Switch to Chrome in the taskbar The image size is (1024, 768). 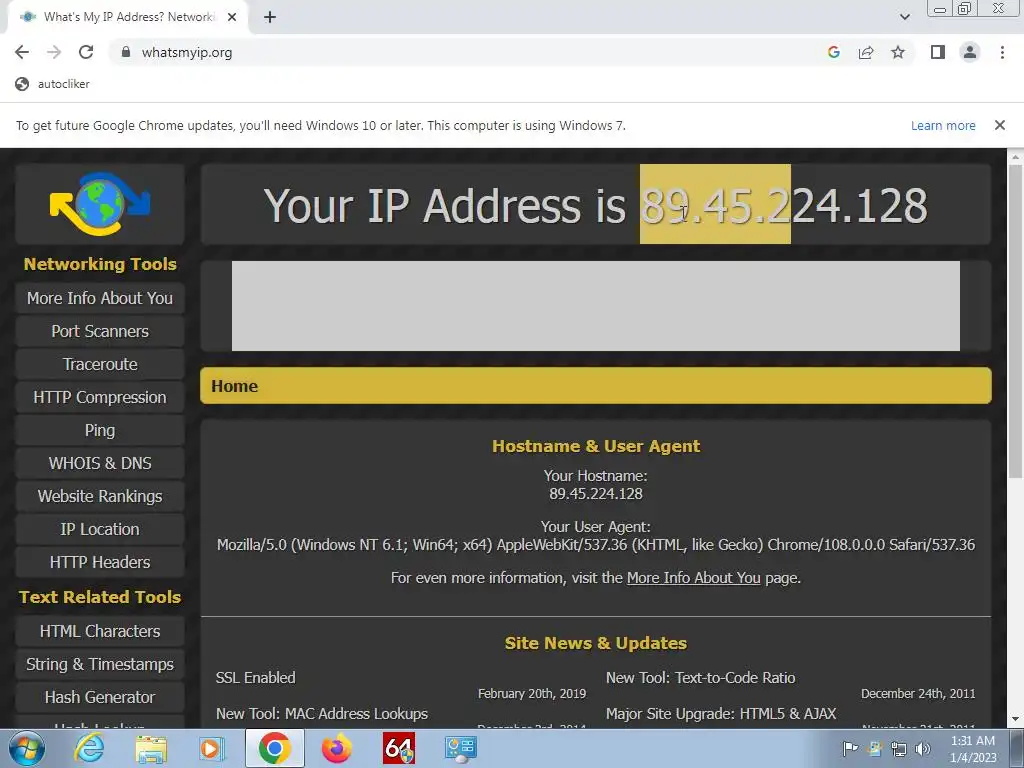[x=274, y=748]
